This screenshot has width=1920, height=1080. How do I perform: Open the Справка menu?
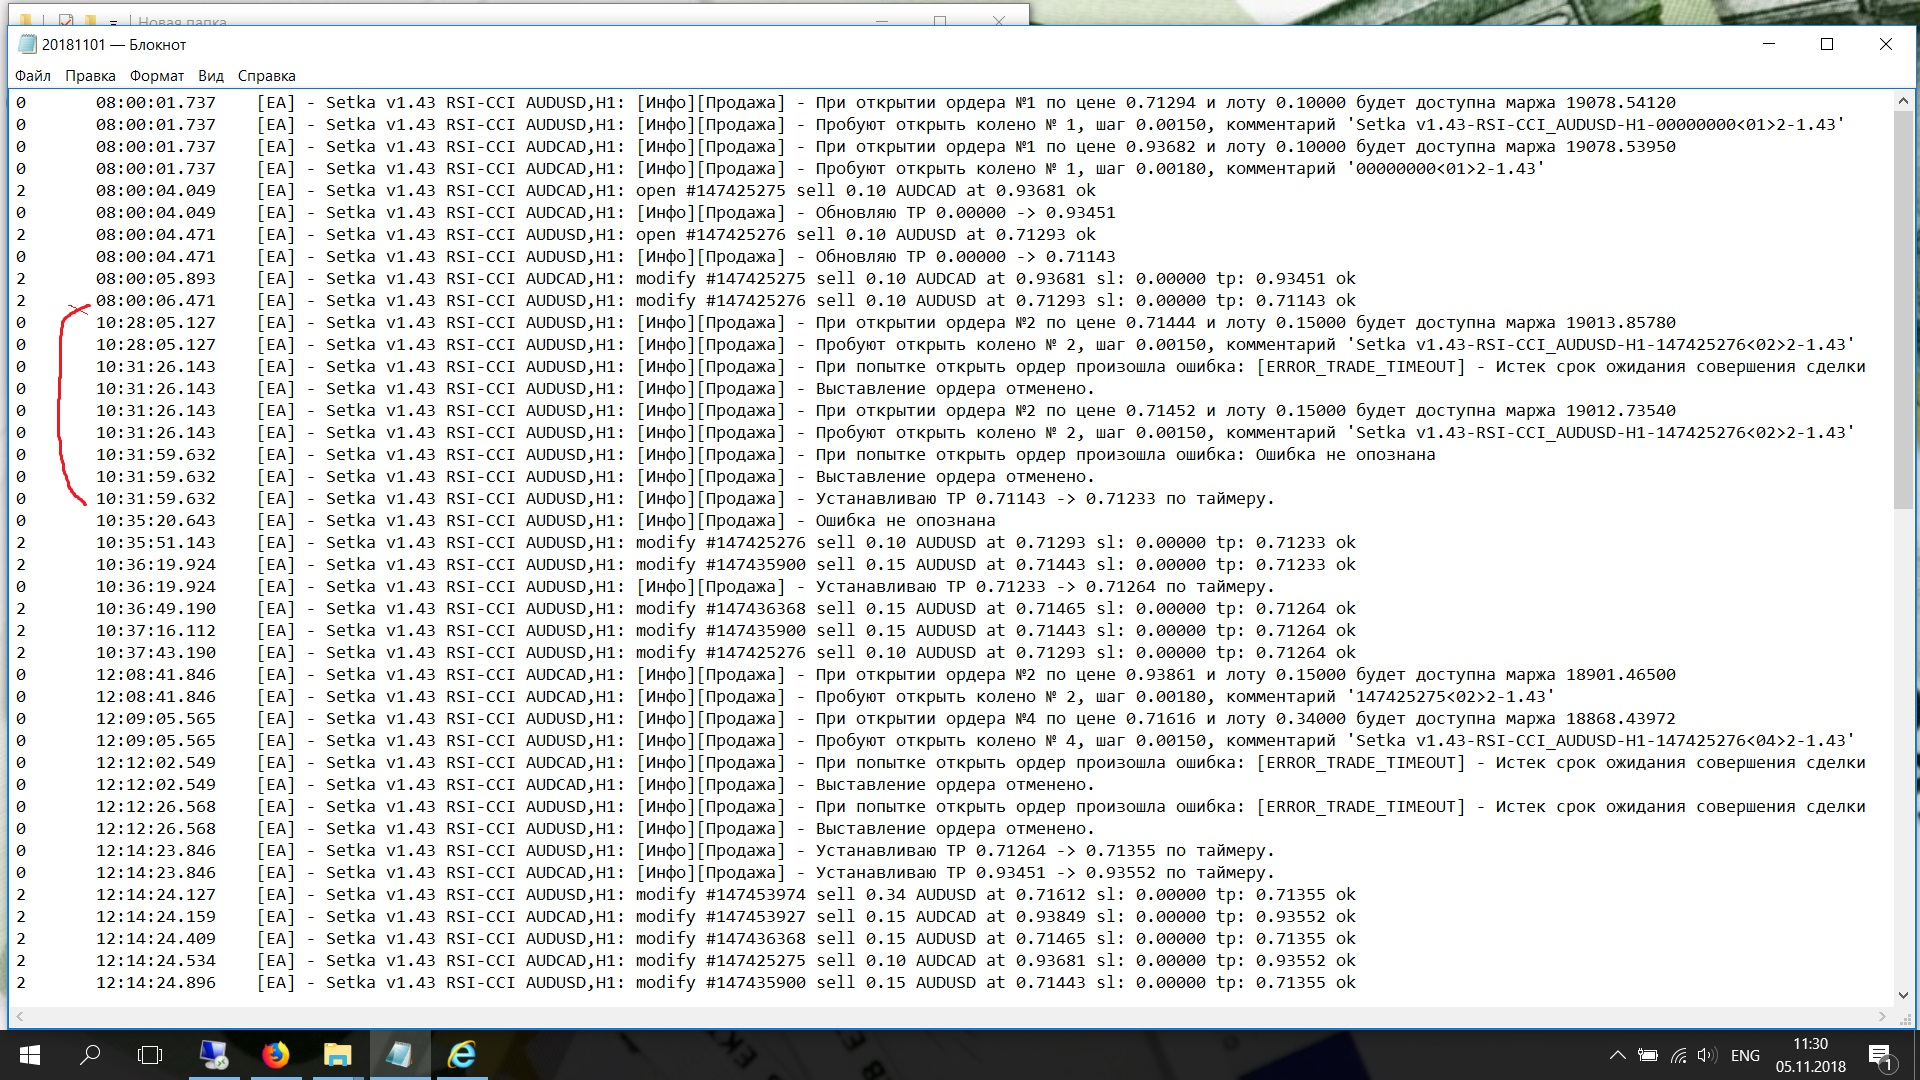click(267, 76)
